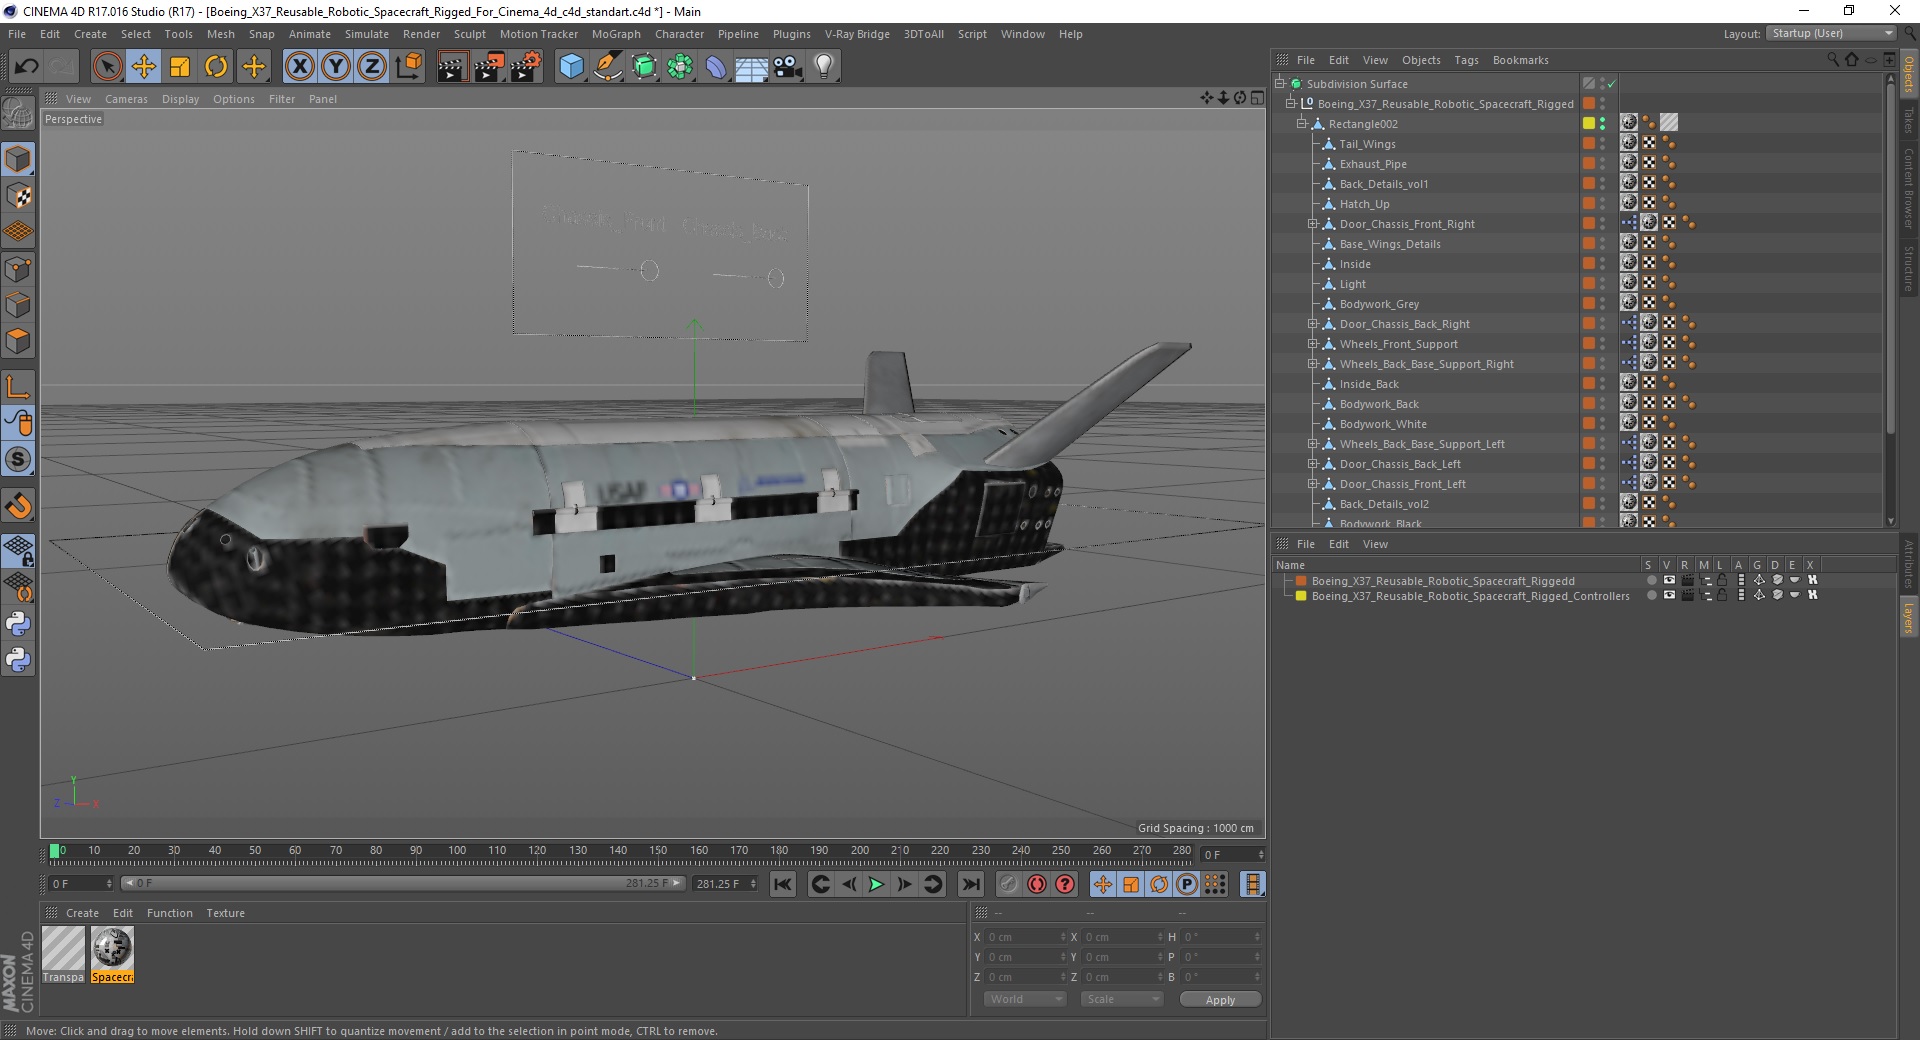Screen dimensions: 1920x1040
Task: Open the Spline pen tool
Action: click(608, 67)
